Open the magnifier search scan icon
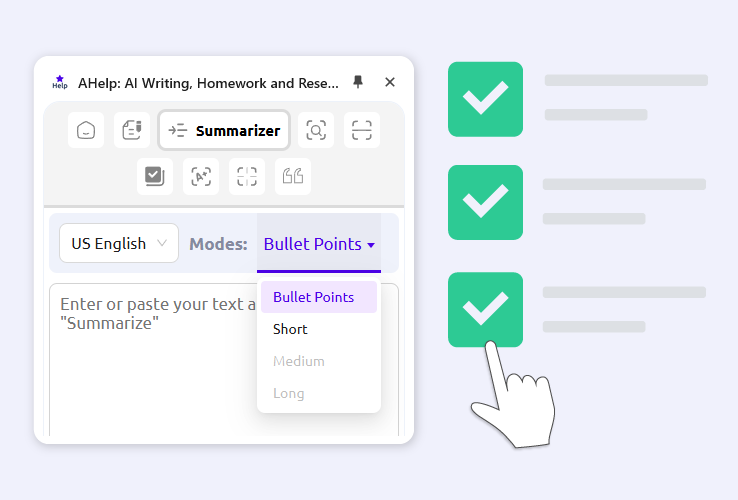Screen dimensions: 738x500 point(316,130)
